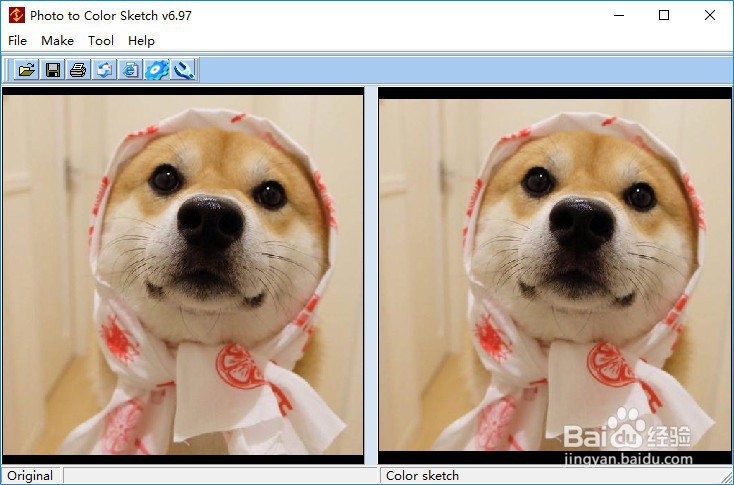Click the Internet Explorer web page icon
Viewport: 734px width, 485px height.
[x=130, y=70]
